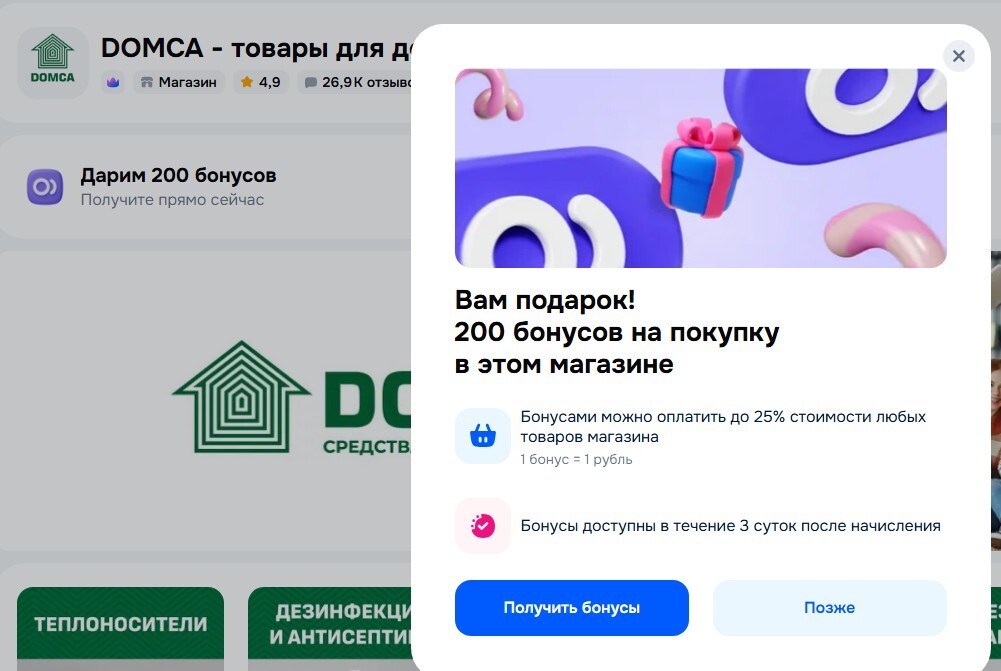Click the purple crown premium badge
Viewport: 1001px width, 671px height.
pyautogui.click(x=113, y=82)
